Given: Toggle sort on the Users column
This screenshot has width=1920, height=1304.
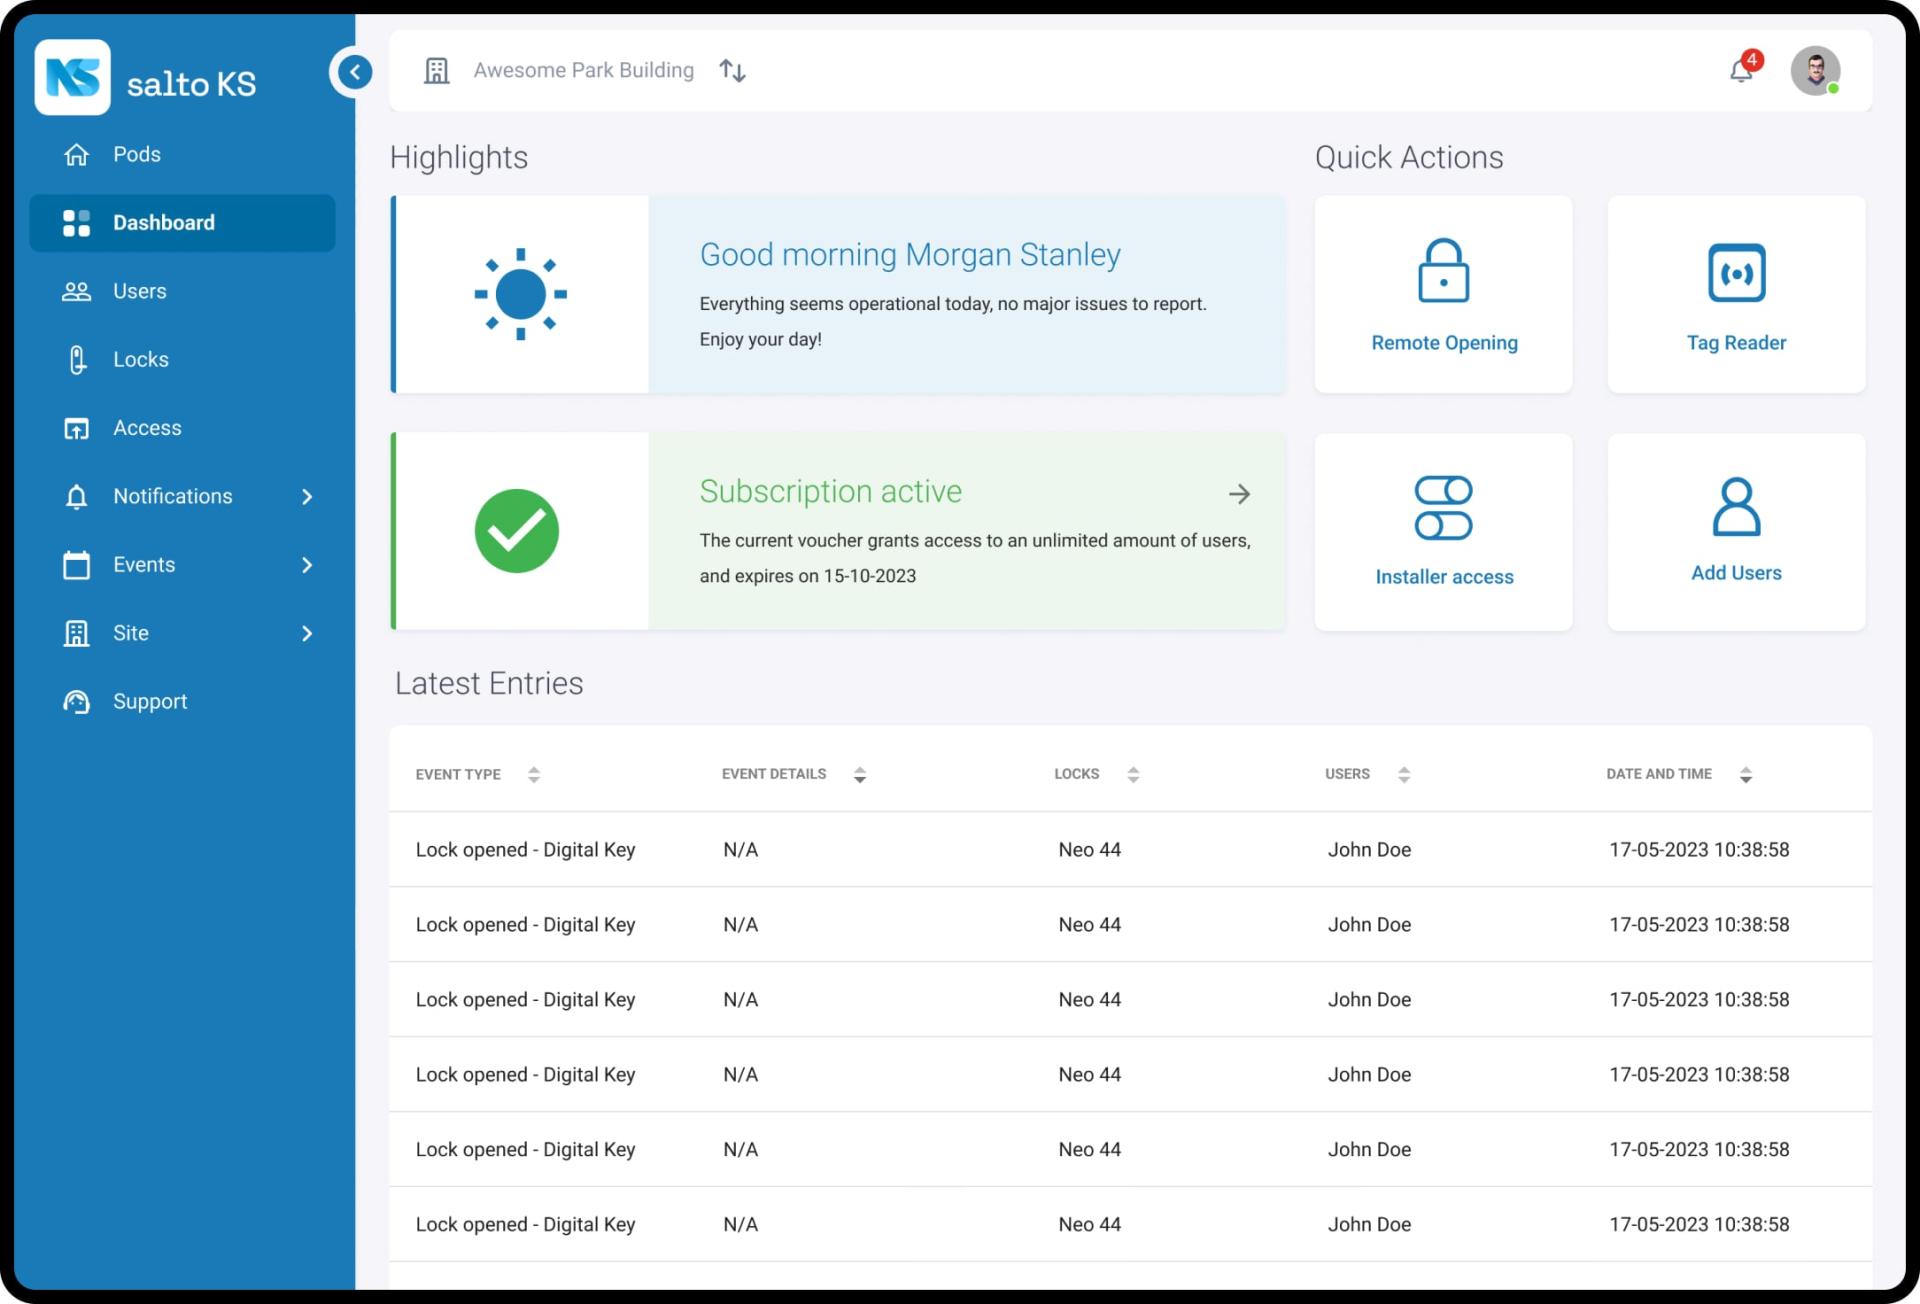Looking at the screenshot, I should [x=1404, y=775].
